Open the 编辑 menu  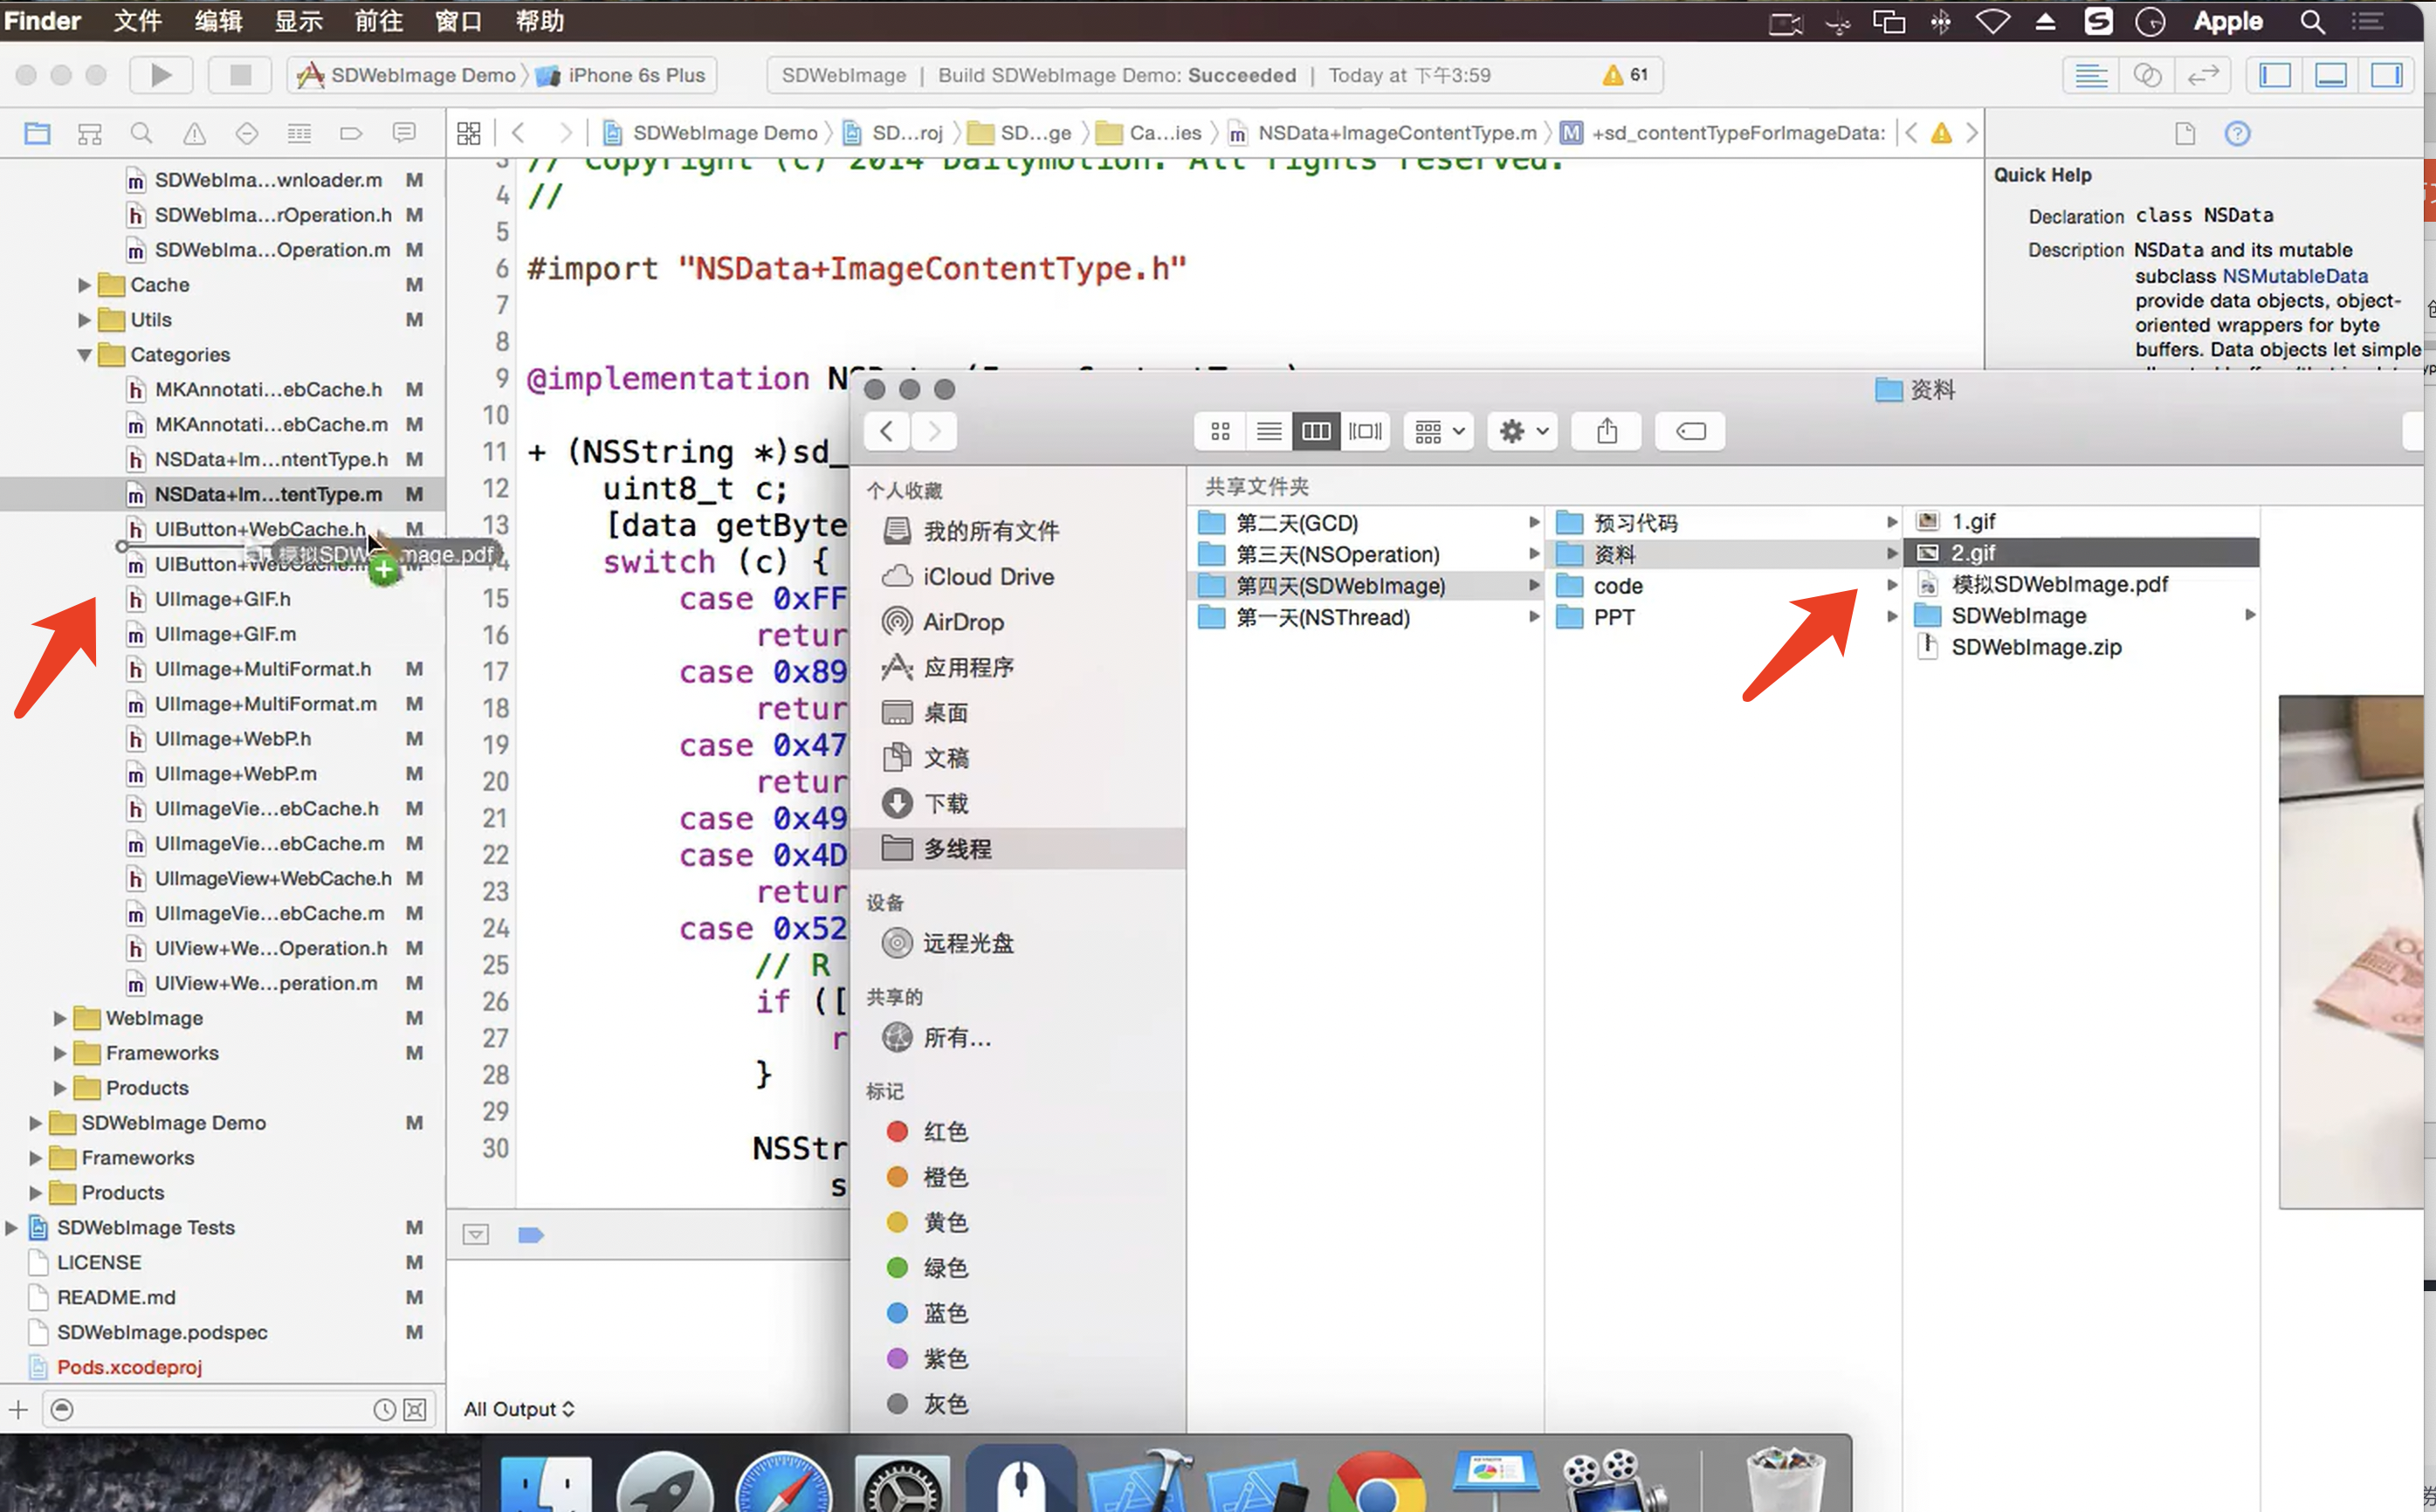point(218,21)
